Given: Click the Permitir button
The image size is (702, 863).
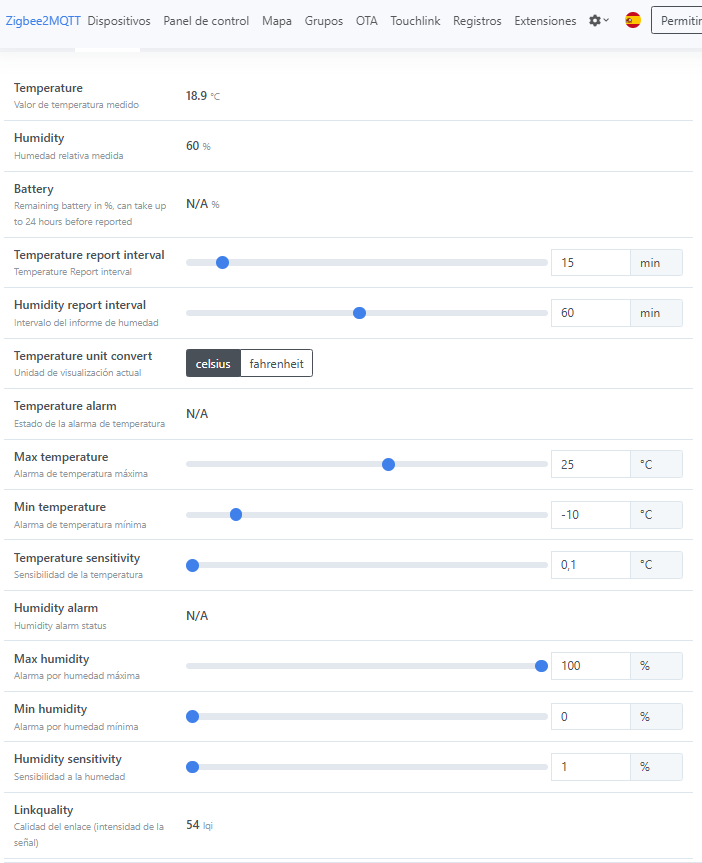Looking at the screenshot, I should (678, 20).
